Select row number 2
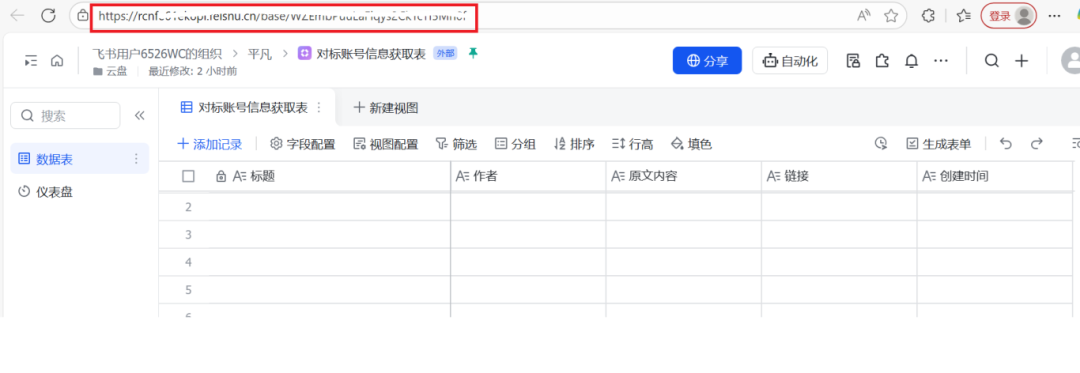Screen dimensions: 1080x373 point(188,207)
